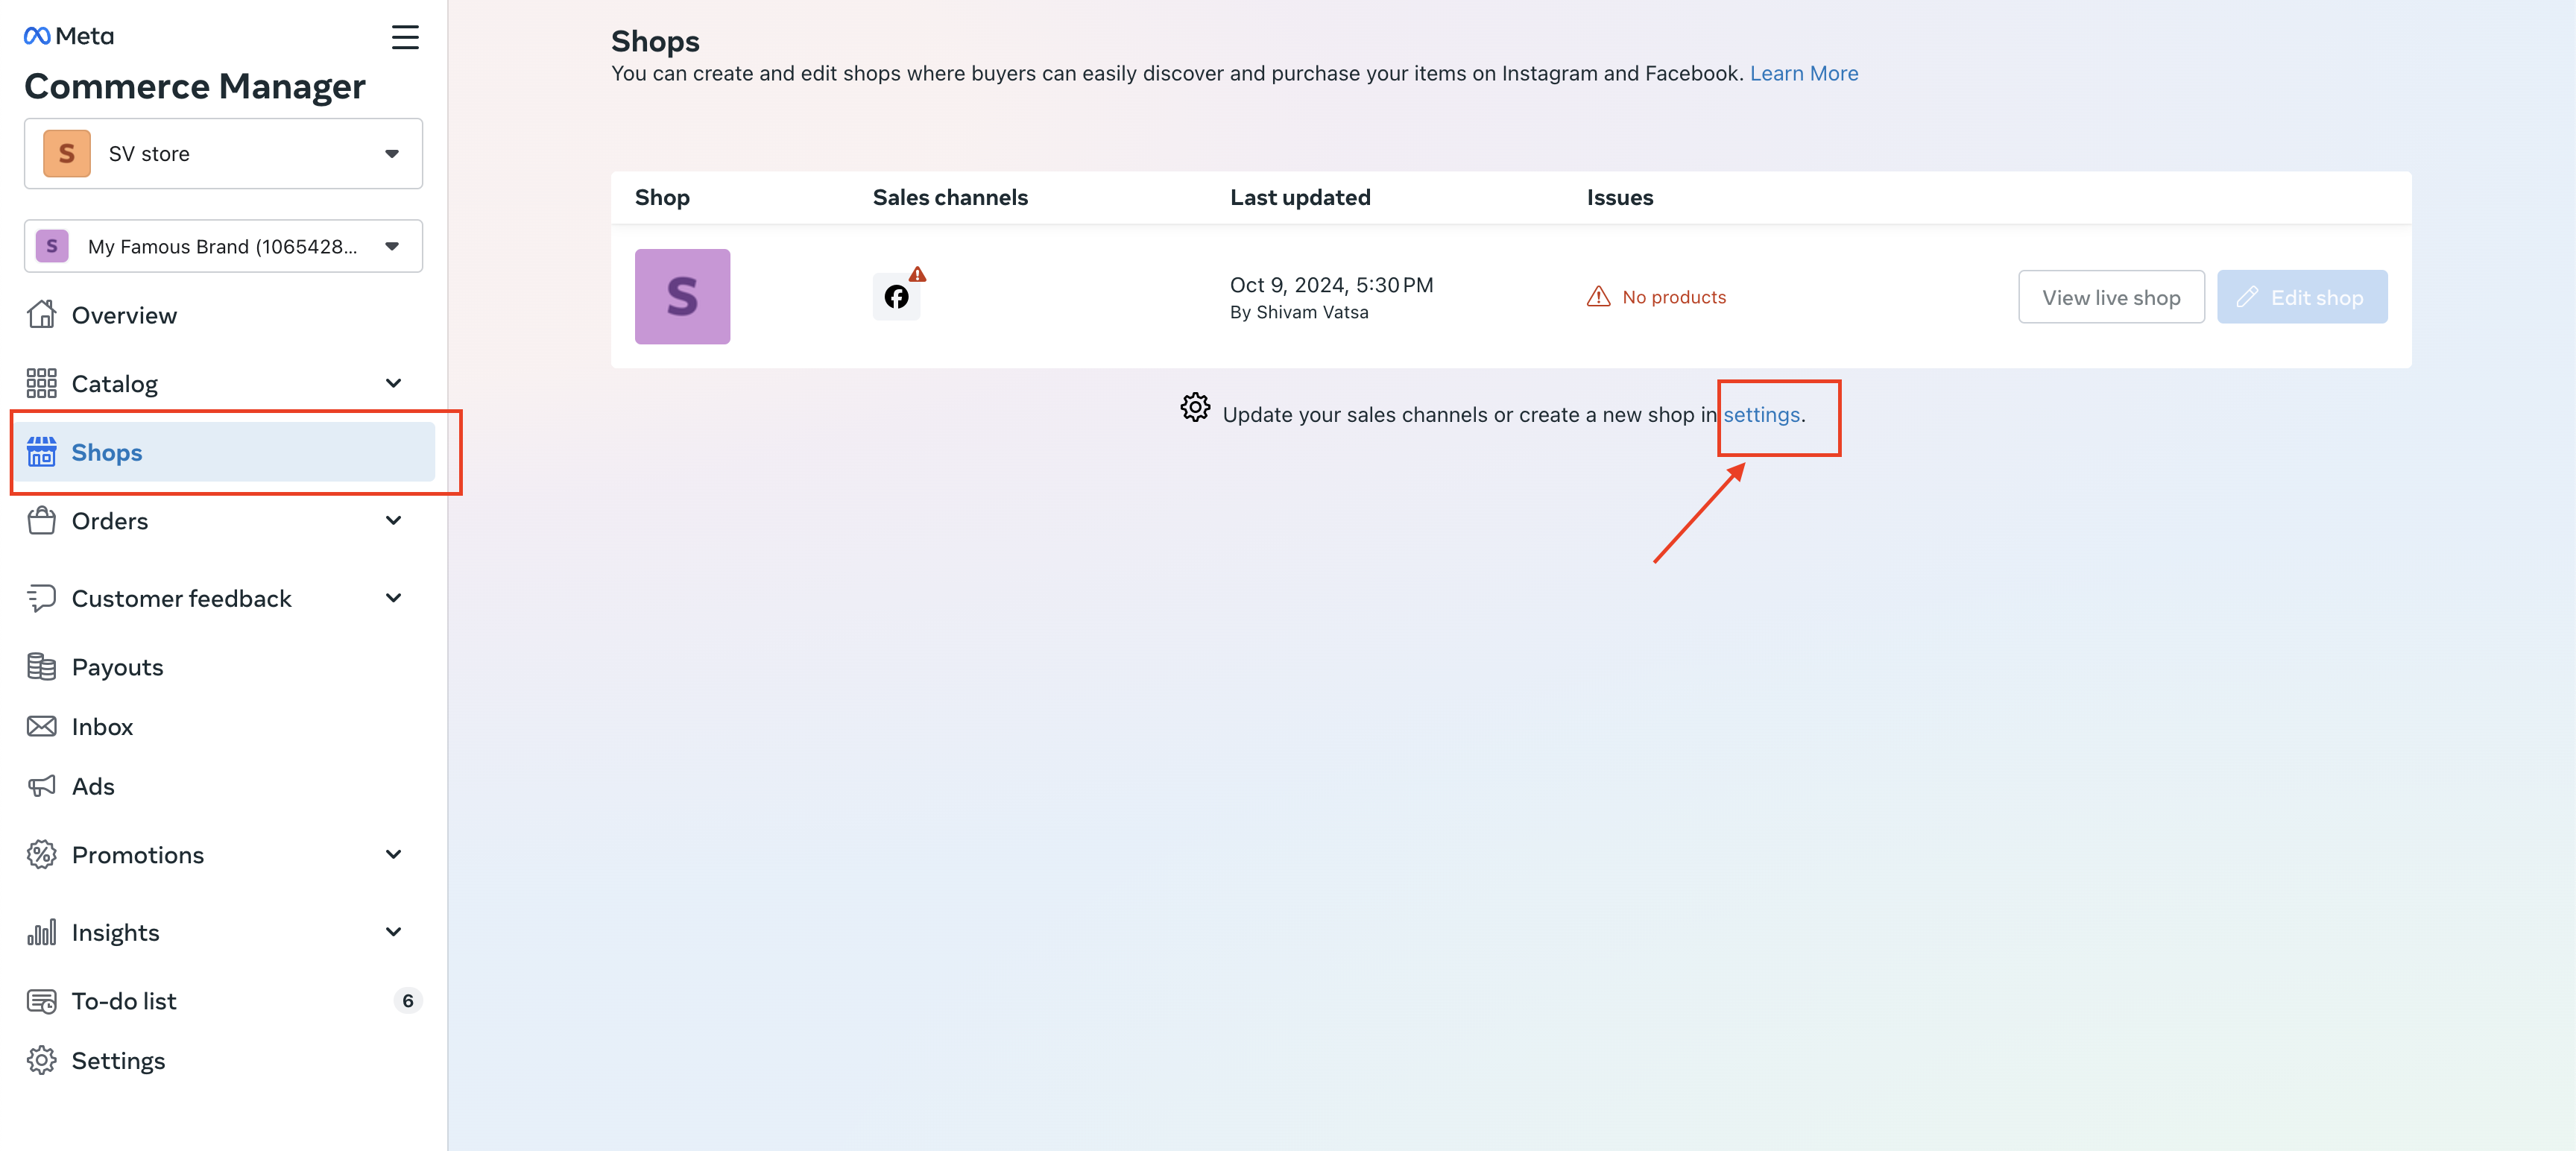The image size is (2576, 1151).
Task: Click the Meta logo
Action: click(x=69, y=36)
